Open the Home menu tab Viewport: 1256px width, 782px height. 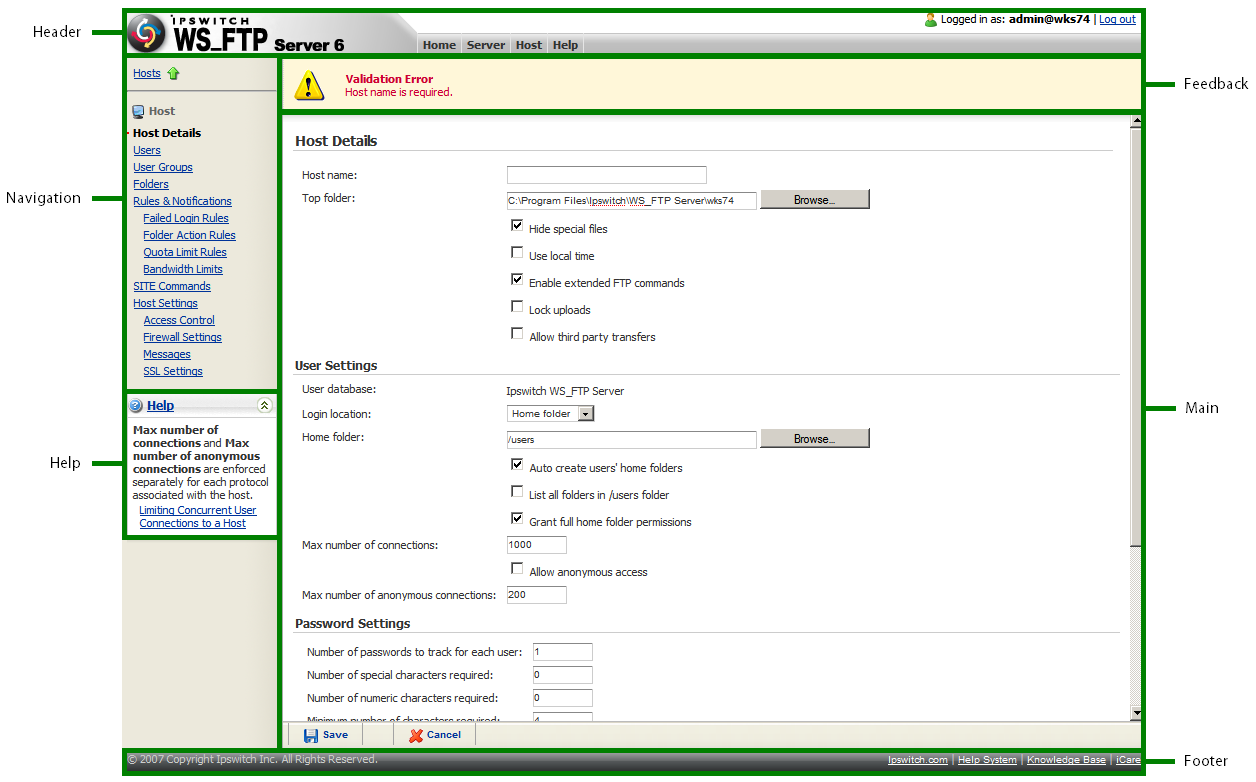(439, 45)
